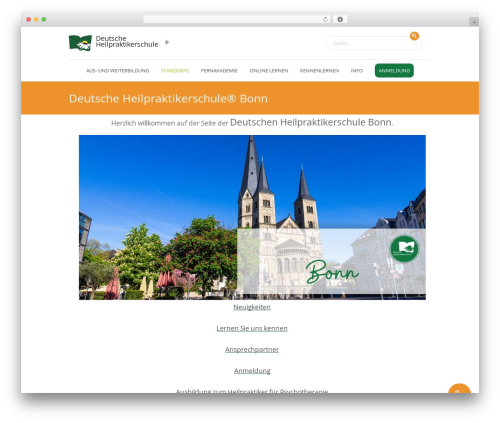Viewport: 500px width, 423px height.
Task: Open the Fernakademie menu item
Action: click(x=219, y=71)
